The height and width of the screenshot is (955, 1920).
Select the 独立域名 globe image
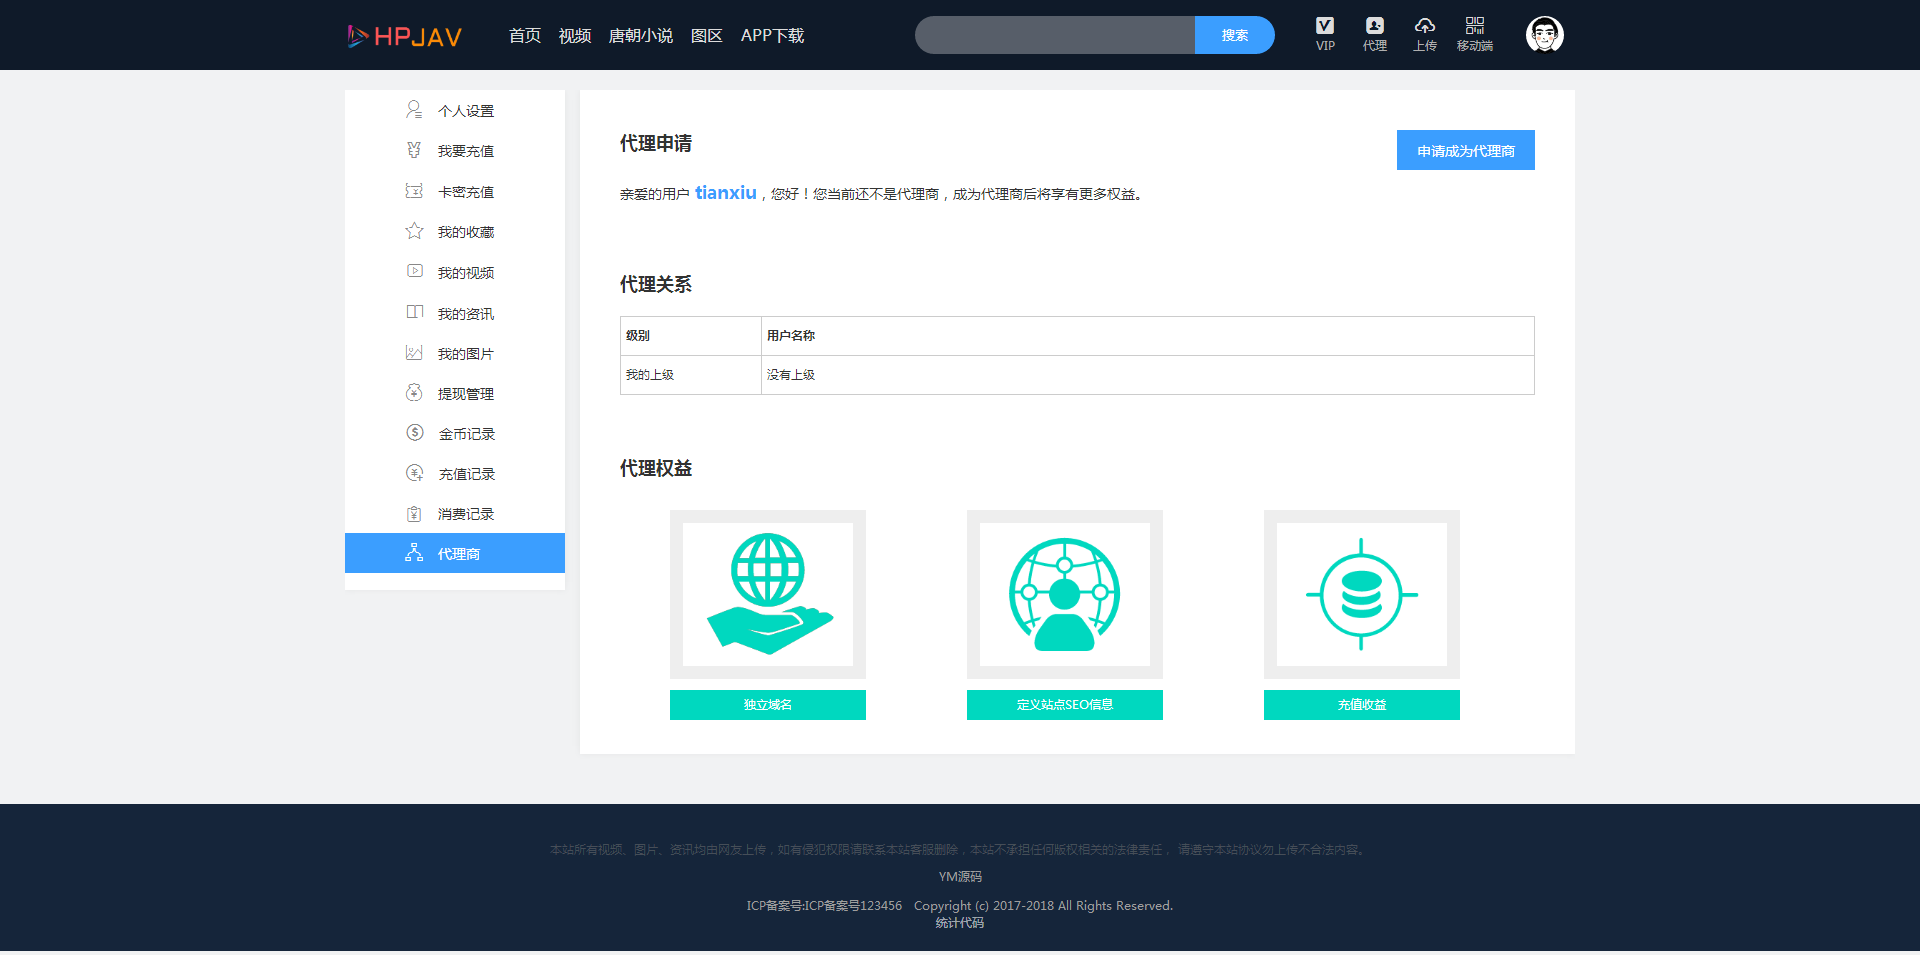tap(768, 594)
